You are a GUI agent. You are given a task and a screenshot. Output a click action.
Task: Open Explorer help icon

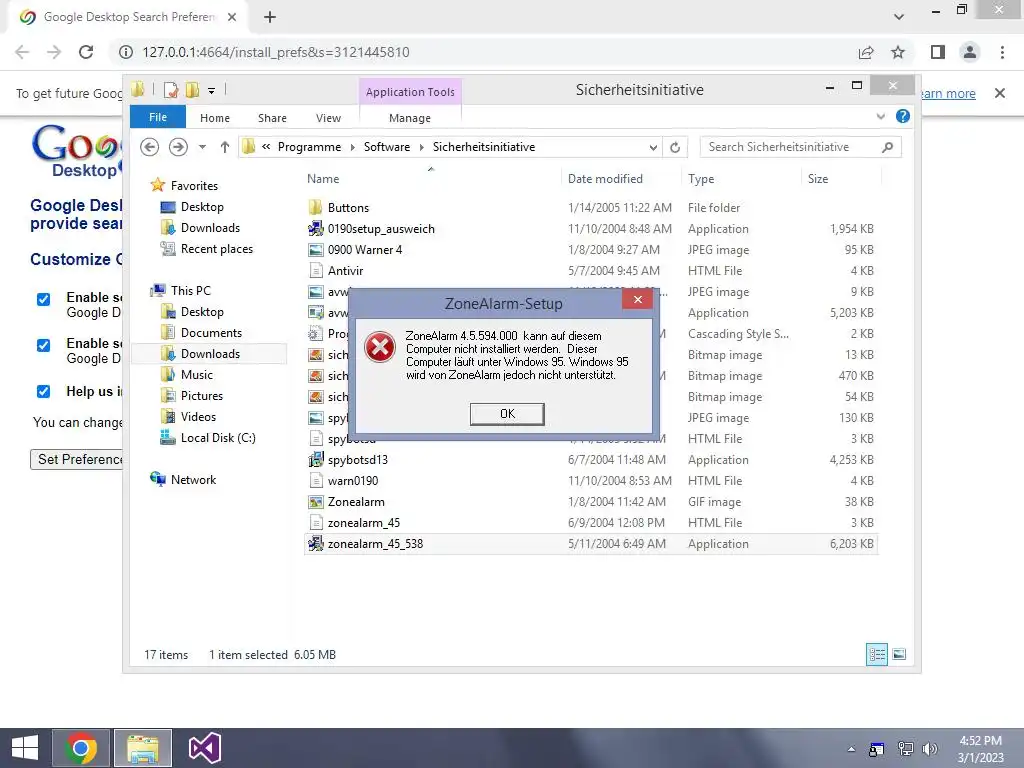point(903,116)
